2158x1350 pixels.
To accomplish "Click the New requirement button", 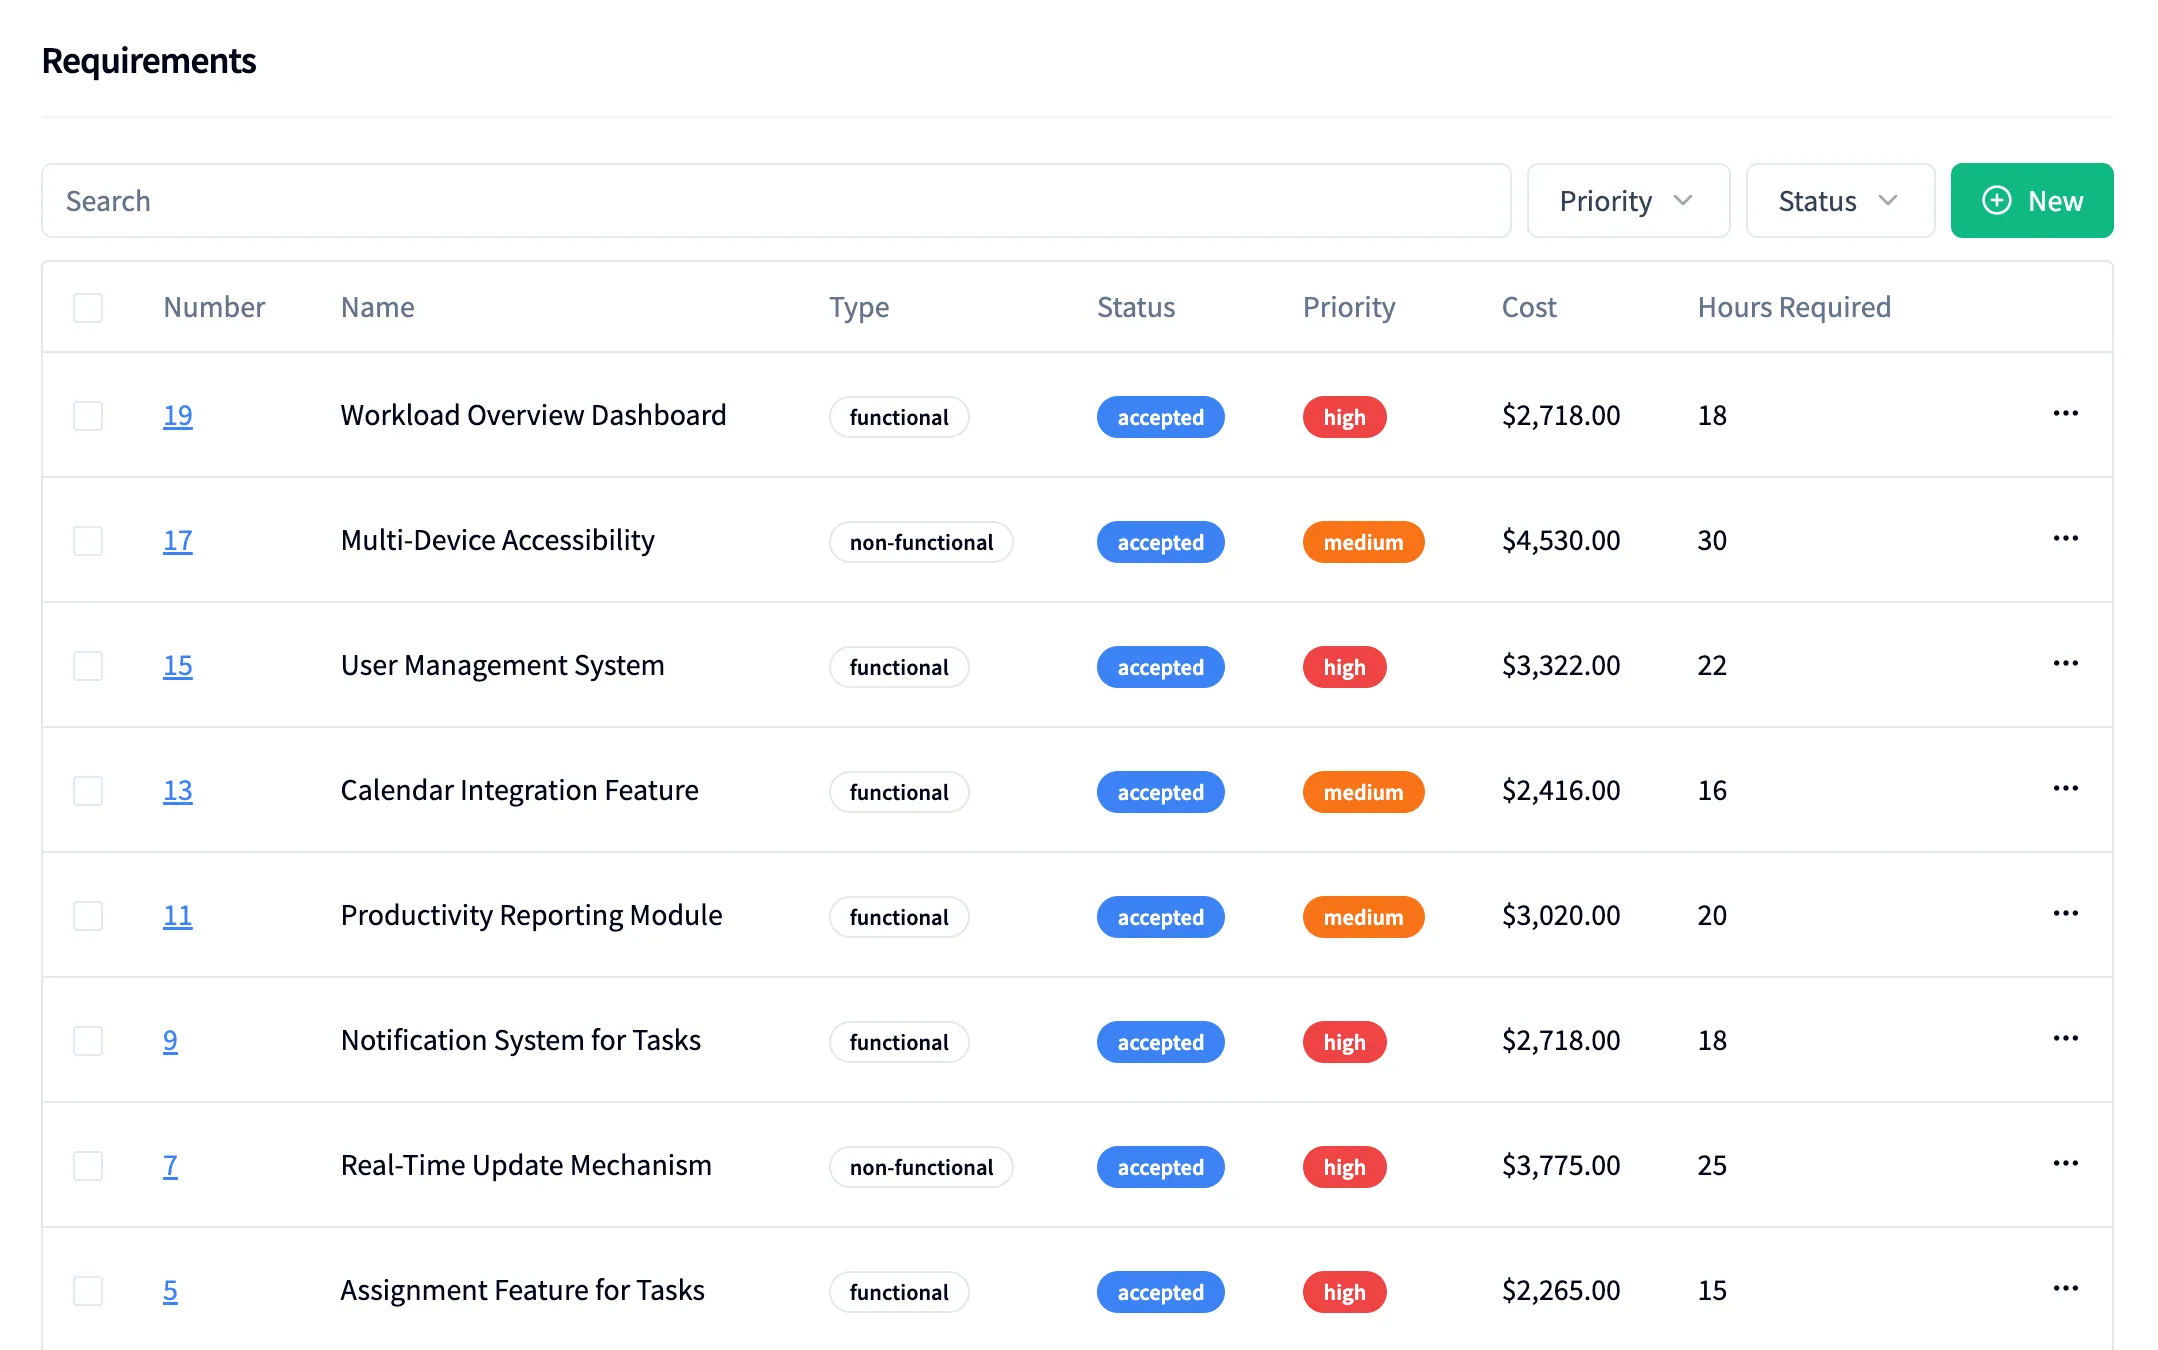I will pyautogui.click(x=2031, y=201).
